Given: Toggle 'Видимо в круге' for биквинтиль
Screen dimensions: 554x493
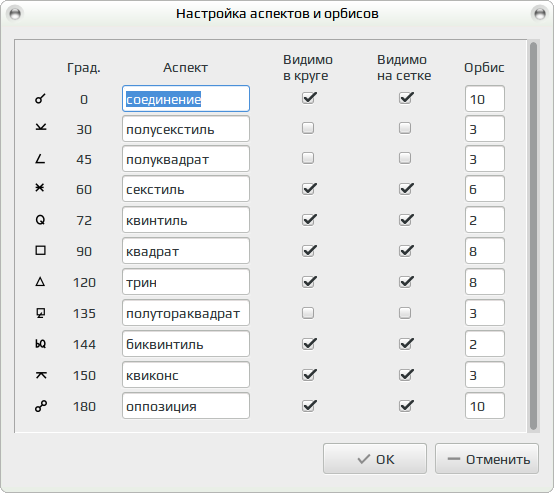Looking at the screenshot, I should 308,344.
